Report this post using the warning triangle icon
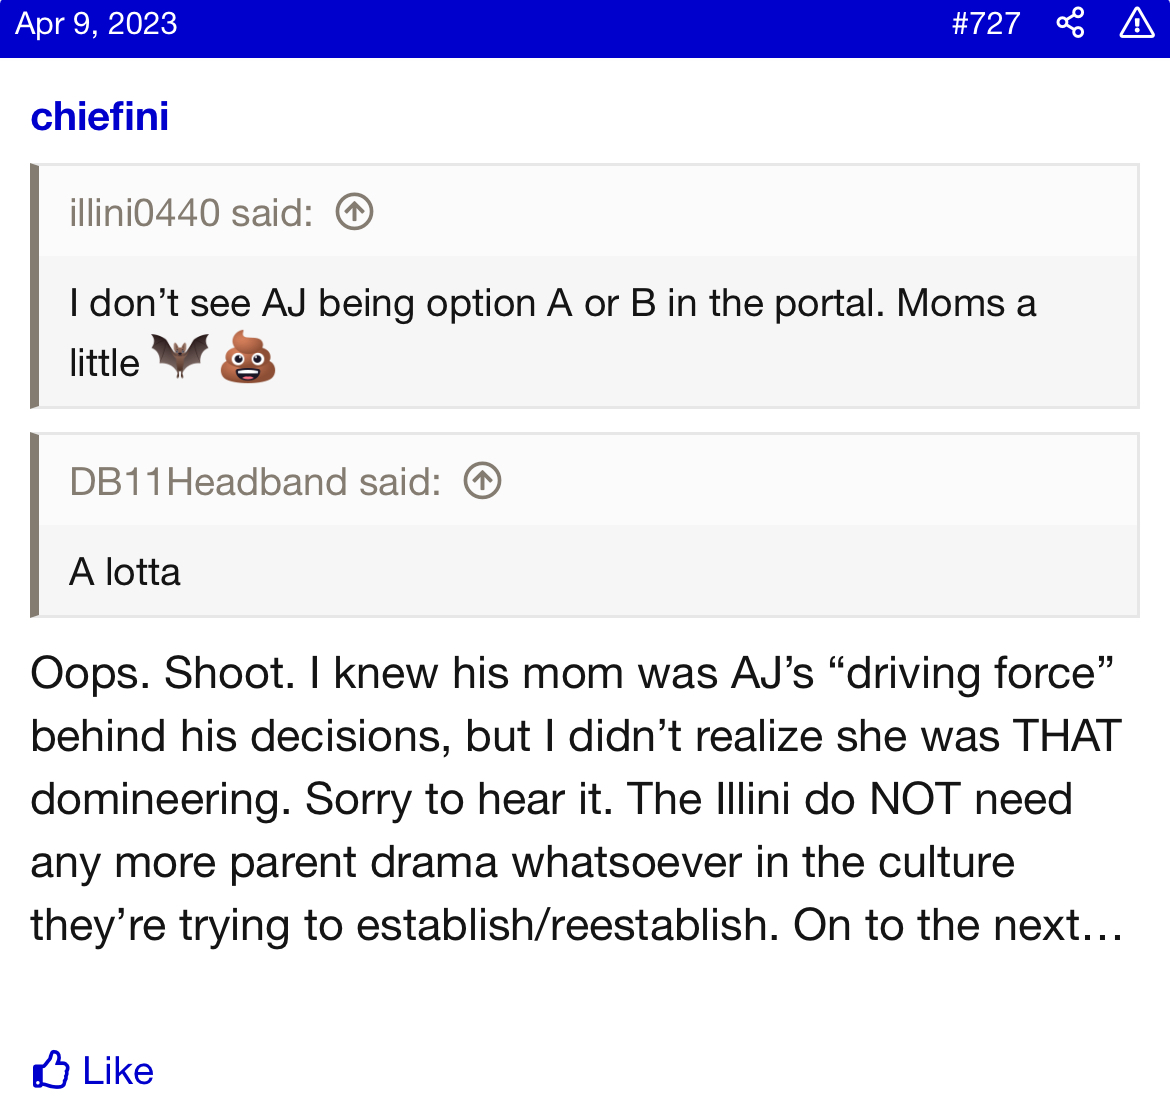1170x1113 pixels. click(x=1137, y=23)
